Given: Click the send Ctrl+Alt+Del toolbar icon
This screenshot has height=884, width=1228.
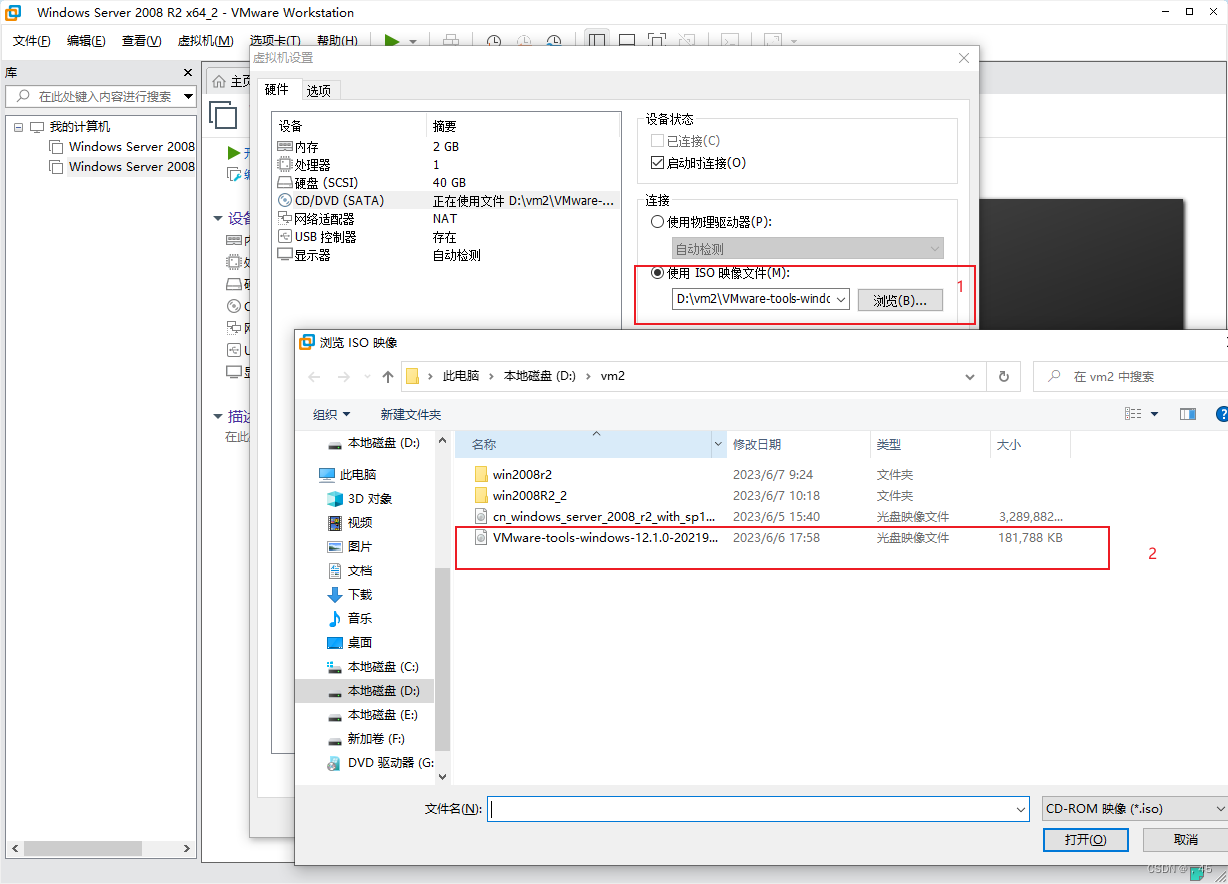Looking at the screenshot, I should click(x=450, y=41).
